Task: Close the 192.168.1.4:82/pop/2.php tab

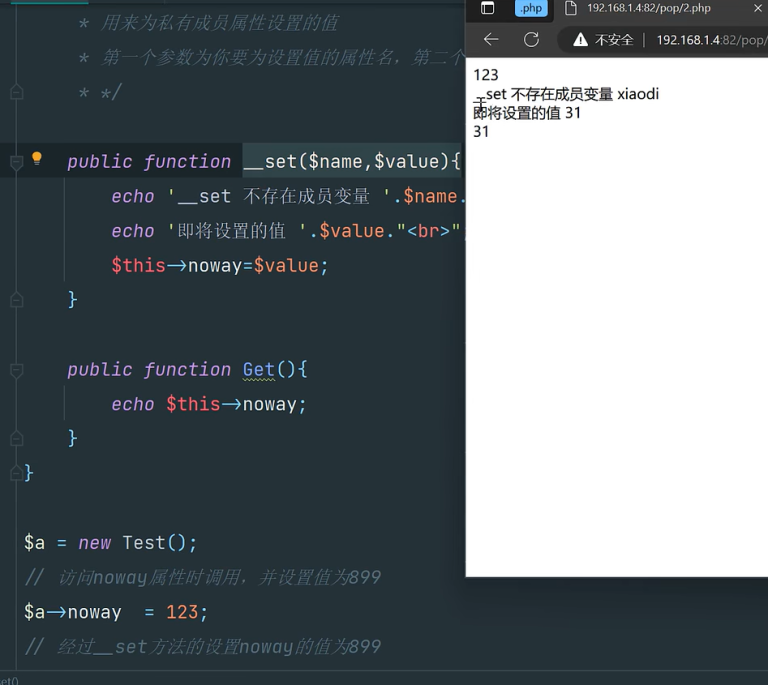Action: [x=757, y=9]
